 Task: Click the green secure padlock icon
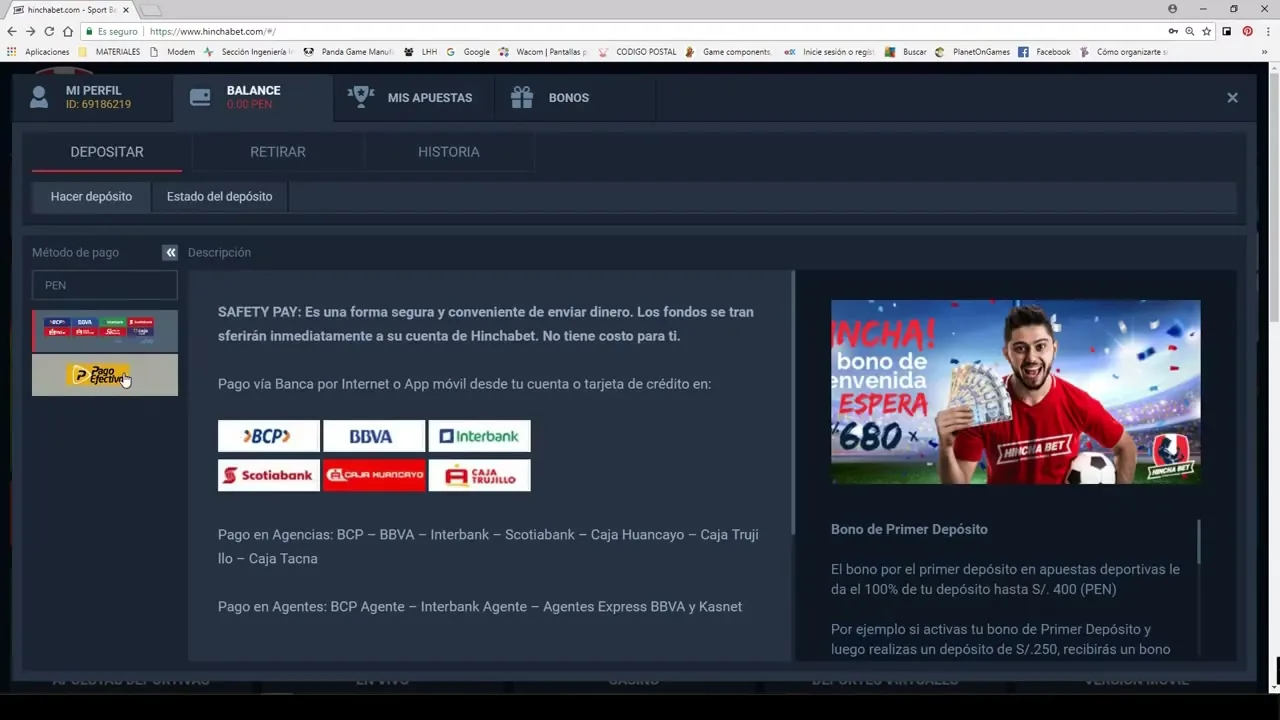coord(89,31)
